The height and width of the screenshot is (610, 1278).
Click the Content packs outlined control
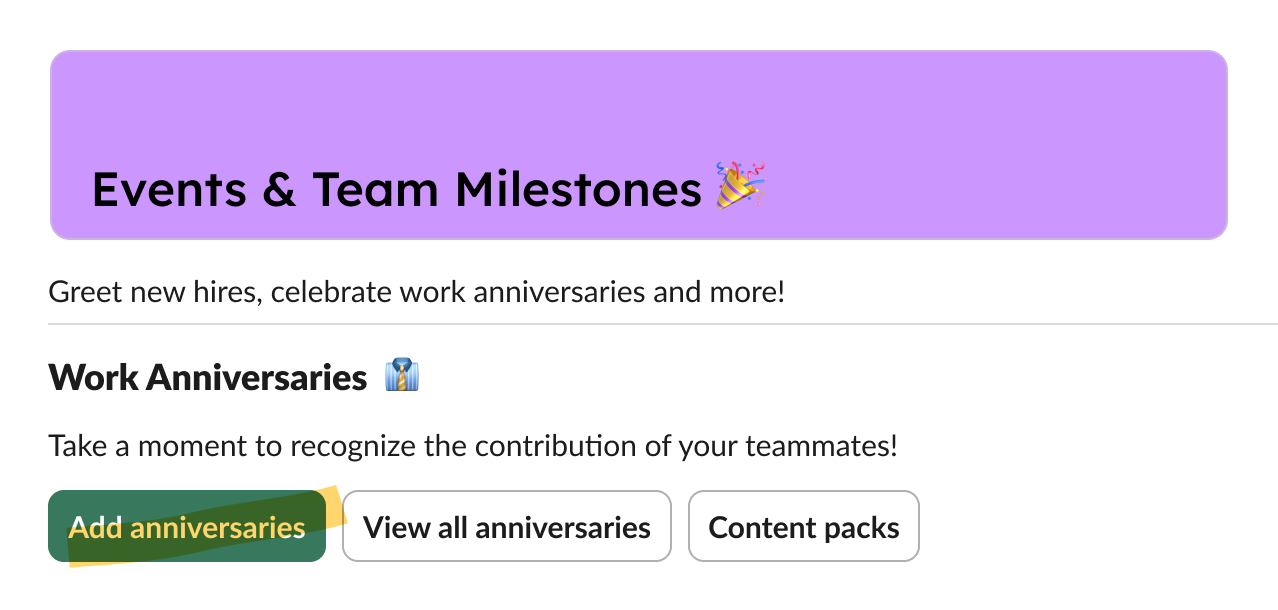pos(803,526)
